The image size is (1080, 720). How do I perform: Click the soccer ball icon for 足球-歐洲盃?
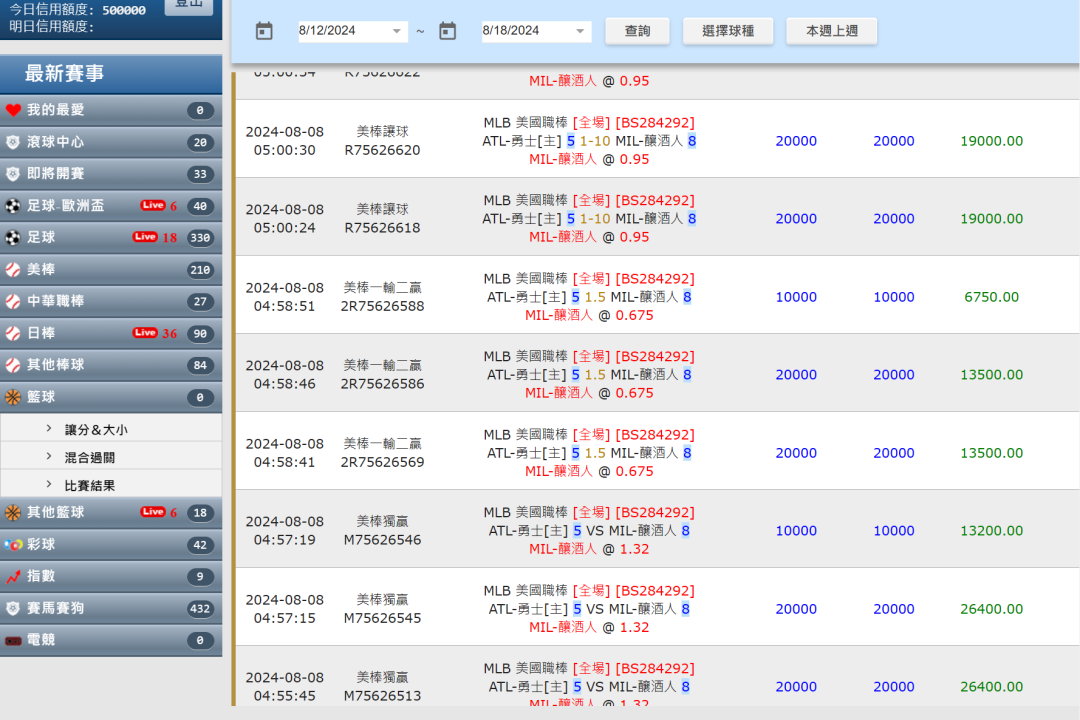pos(13,206)
